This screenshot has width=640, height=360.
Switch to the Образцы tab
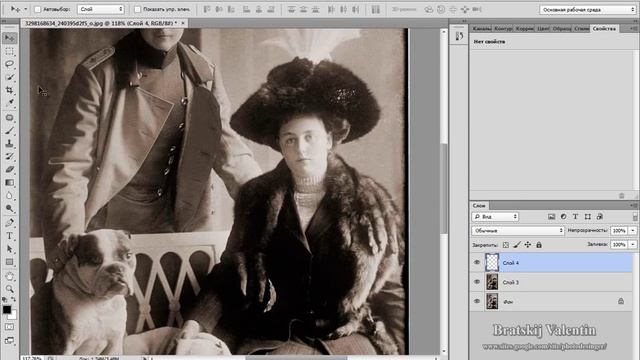click(562, 29)
